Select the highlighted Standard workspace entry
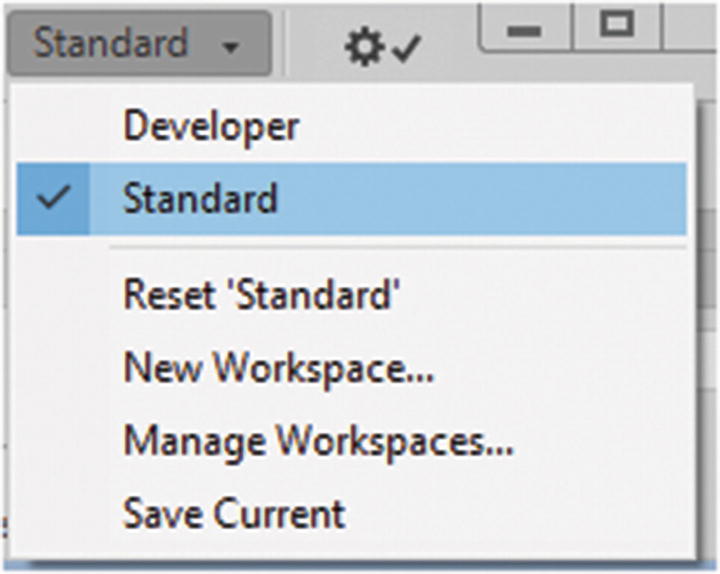 click(200, 199)
